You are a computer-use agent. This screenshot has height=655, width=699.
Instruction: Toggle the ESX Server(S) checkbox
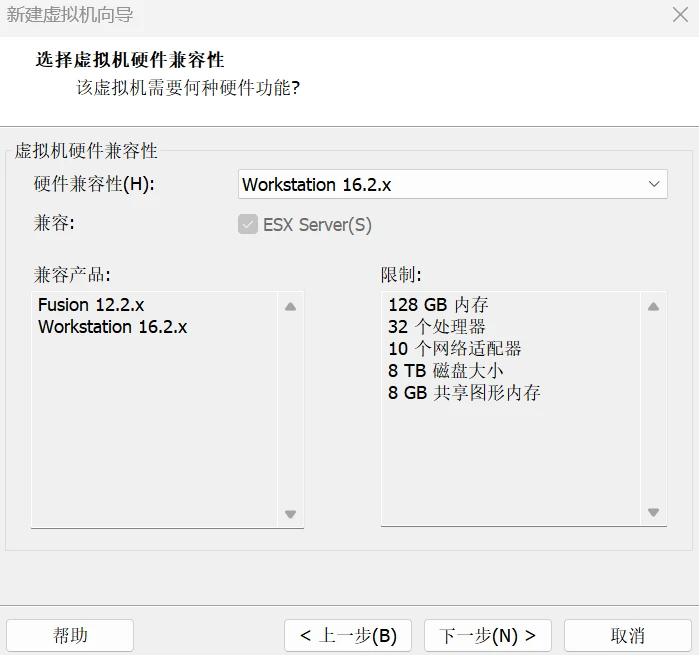tap(248, 224)
